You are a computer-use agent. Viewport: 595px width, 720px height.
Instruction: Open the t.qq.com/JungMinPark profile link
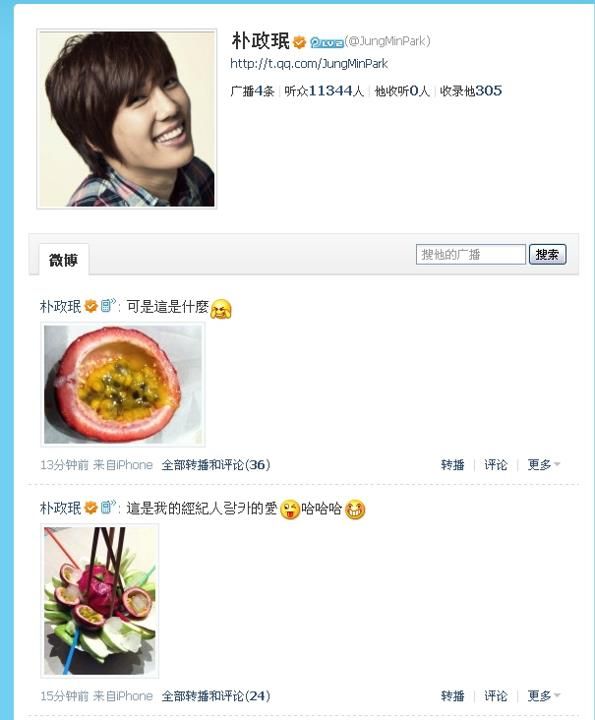click(x=309, y=63)
